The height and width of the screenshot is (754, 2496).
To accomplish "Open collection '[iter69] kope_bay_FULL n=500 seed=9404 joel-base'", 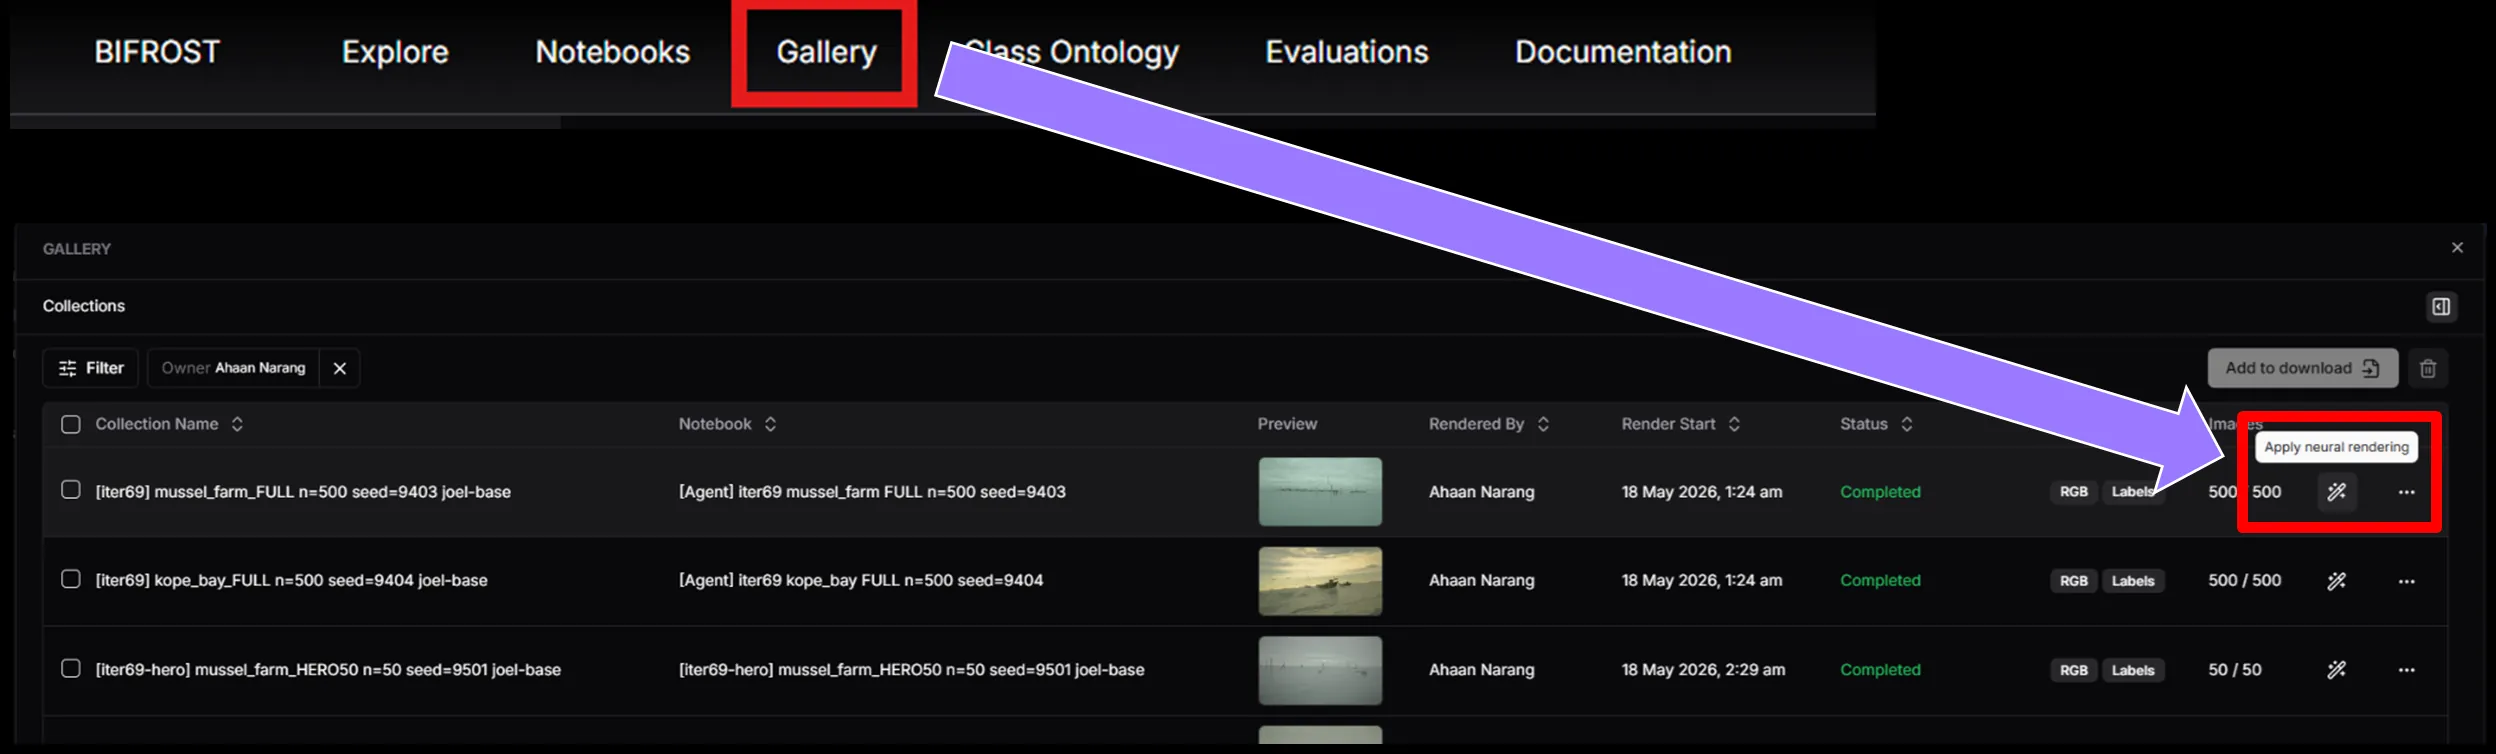I will [x=291, y=580].
